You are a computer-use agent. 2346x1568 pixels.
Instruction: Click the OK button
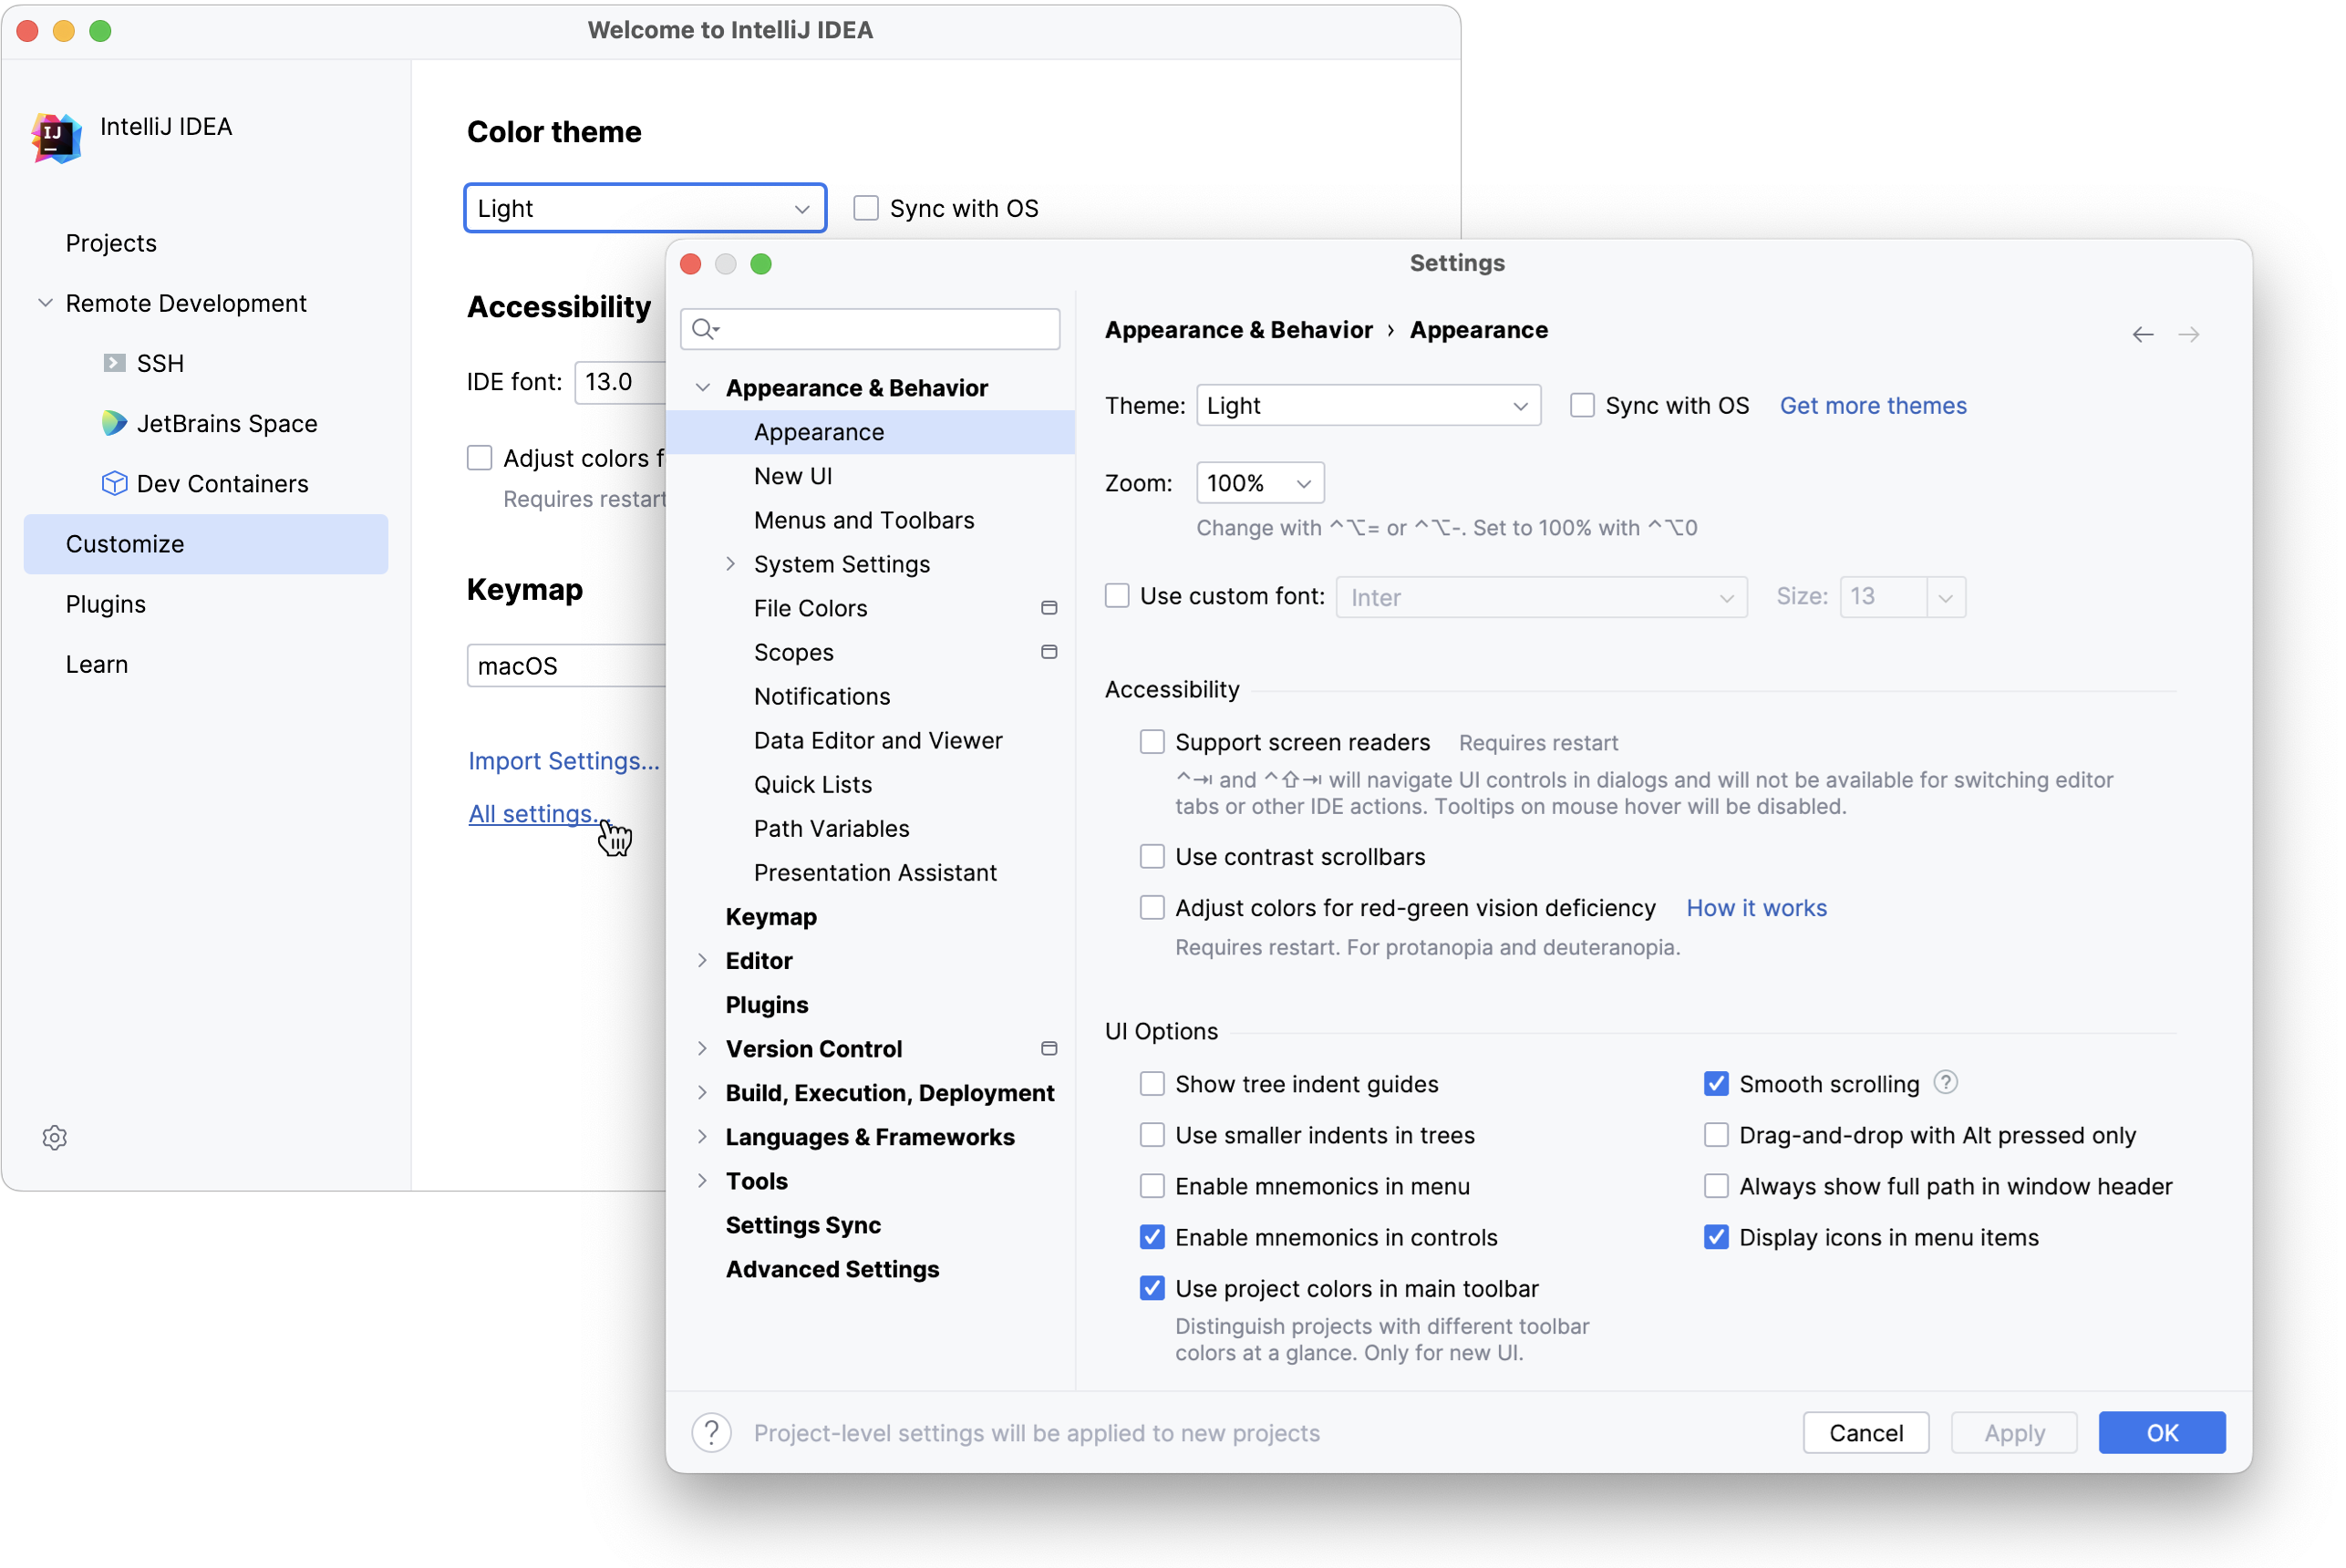[x=2161, y=1433]
